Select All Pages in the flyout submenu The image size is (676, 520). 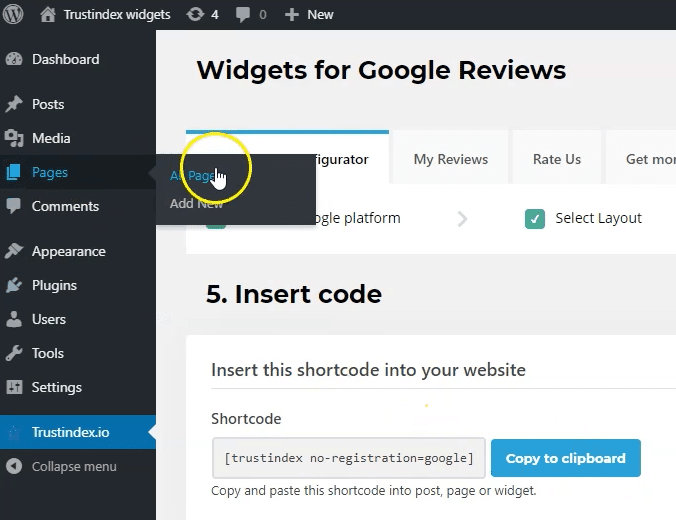point(192,175)
